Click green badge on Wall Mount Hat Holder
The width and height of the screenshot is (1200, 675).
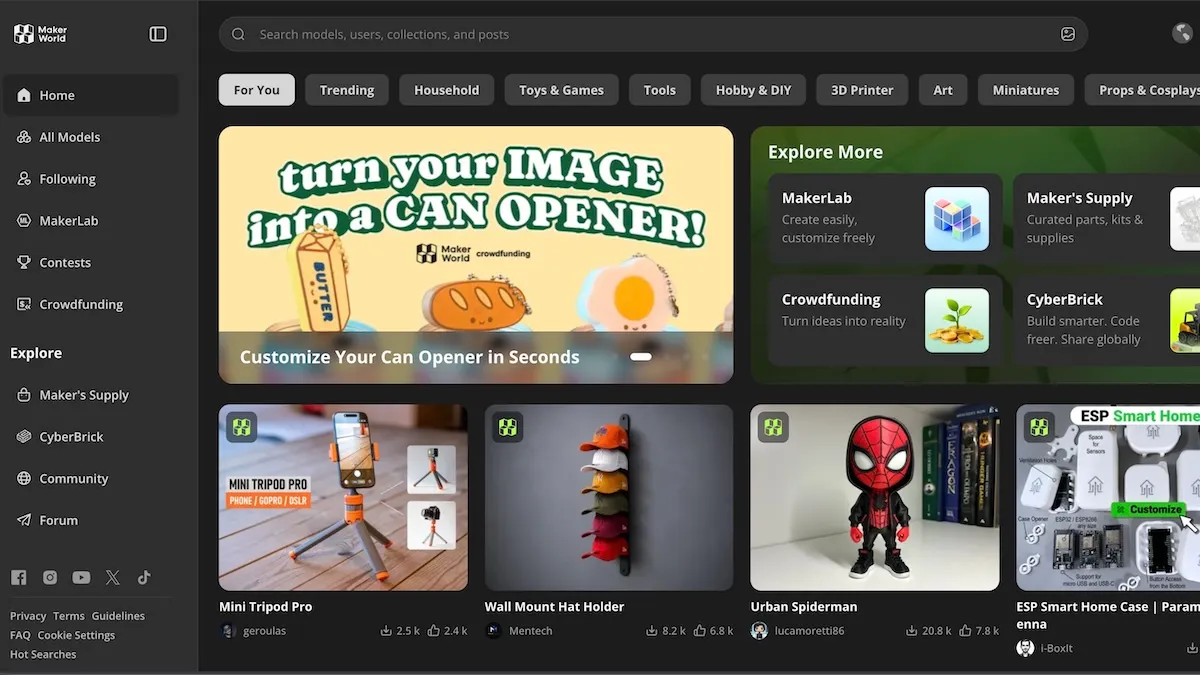508,427
